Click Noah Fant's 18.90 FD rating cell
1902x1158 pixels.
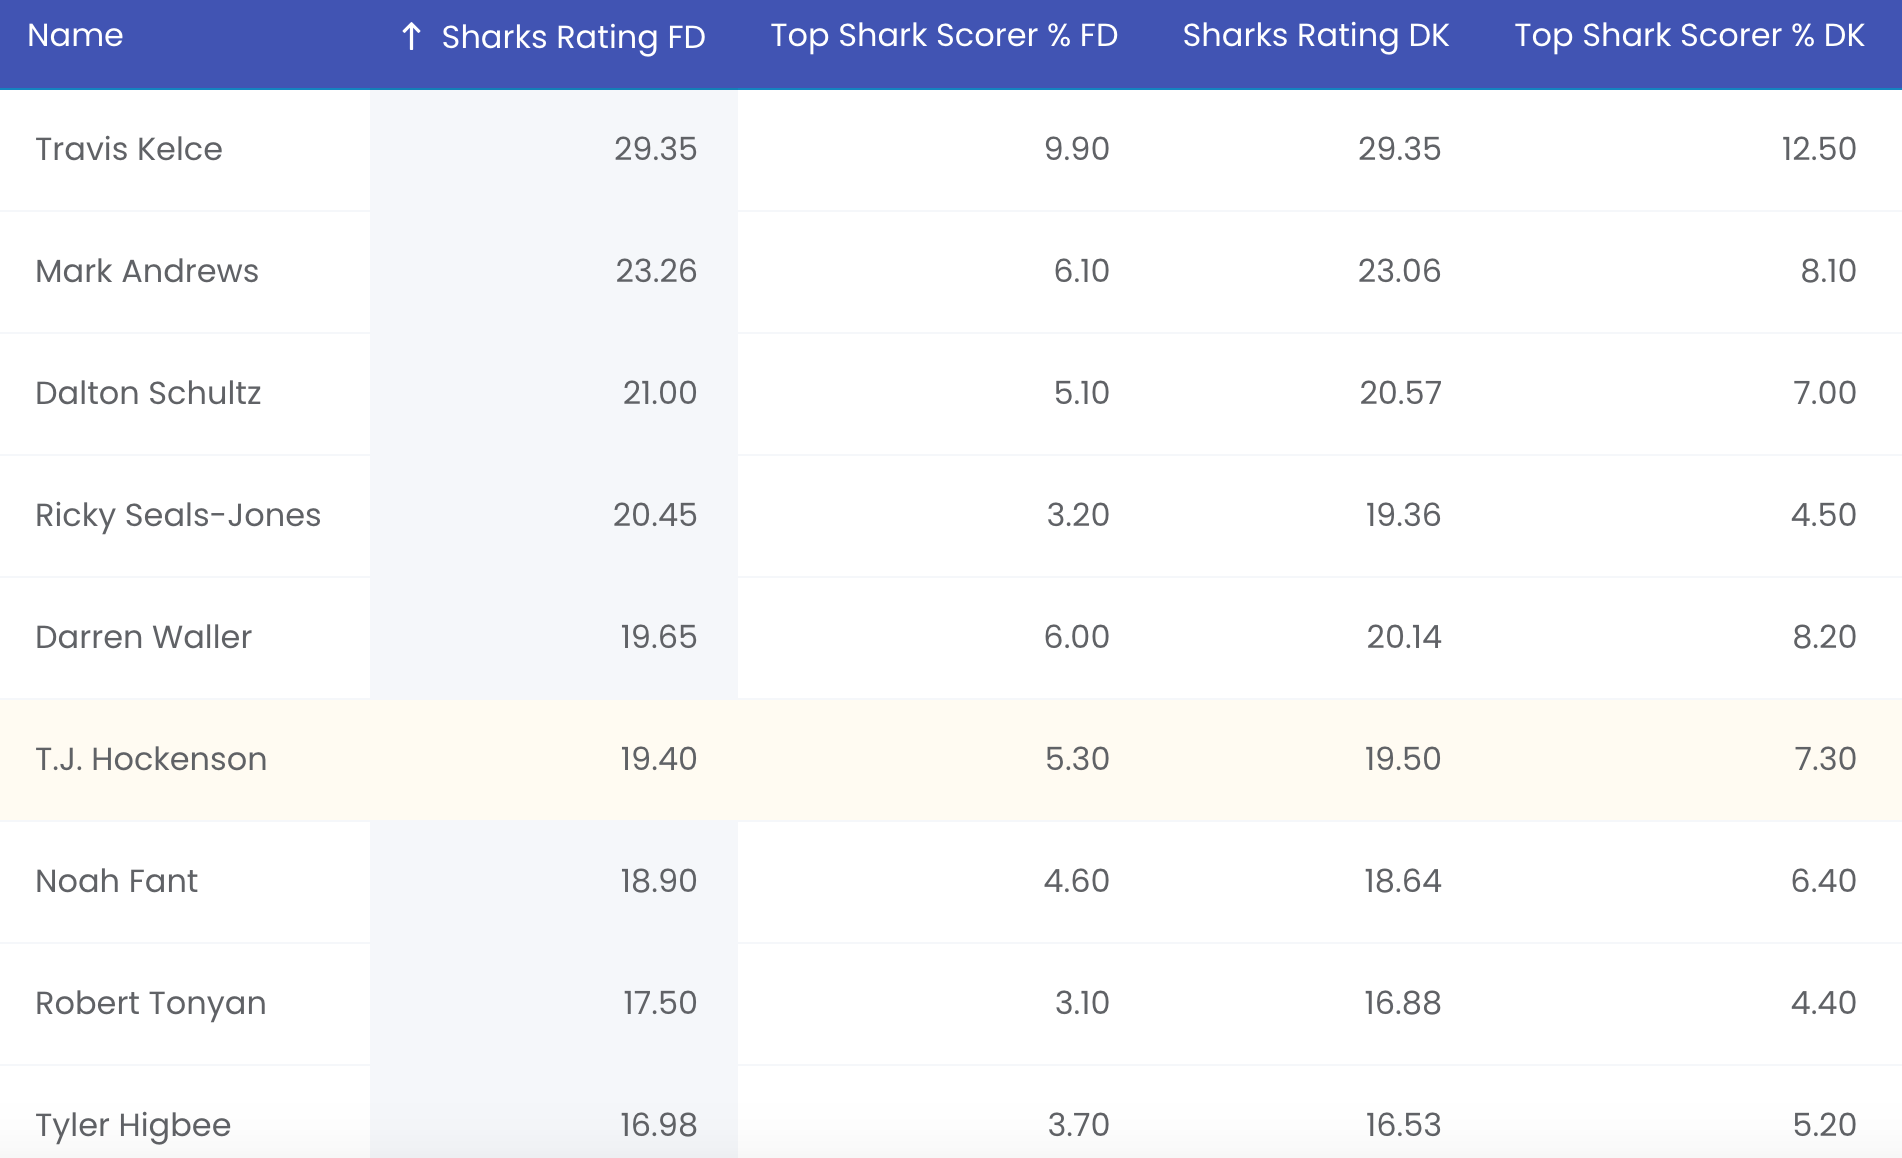pyautogui.click(x=554, y=882)
